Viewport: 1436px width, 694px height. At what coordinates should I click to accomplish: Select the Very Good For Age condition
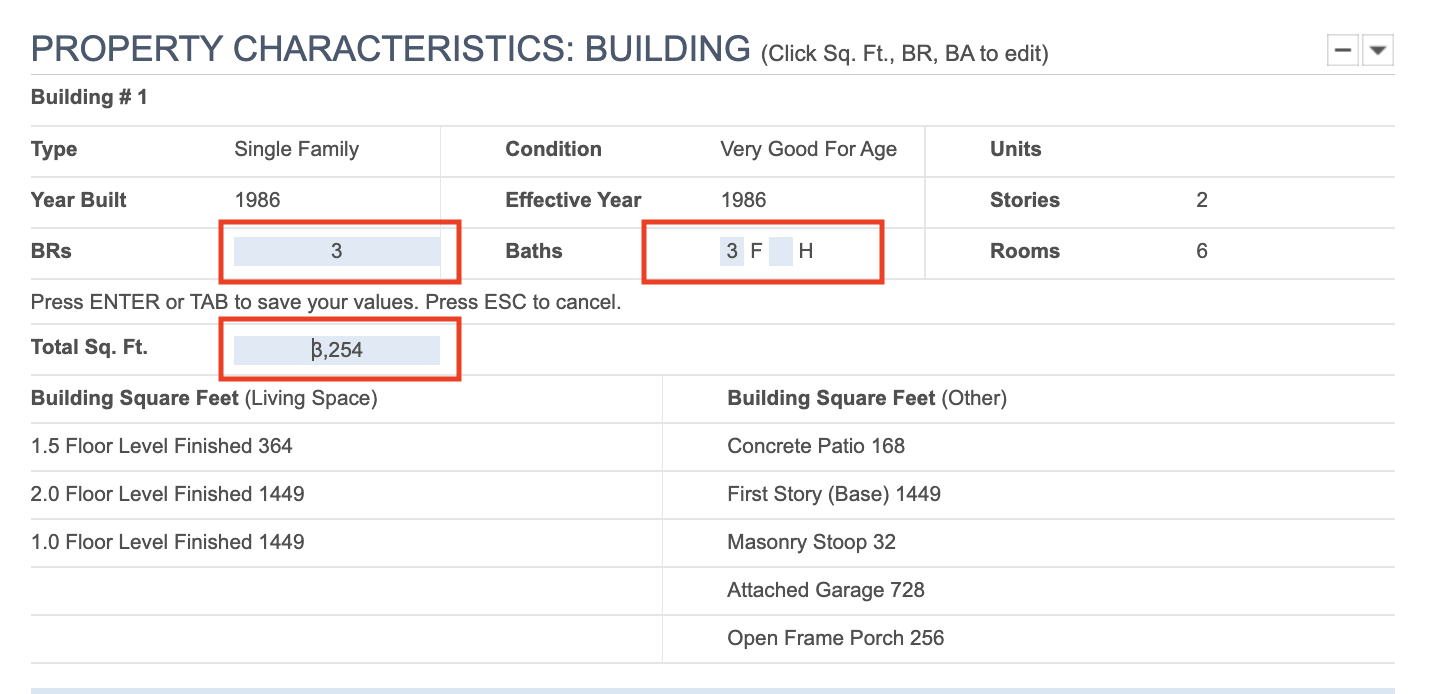click(808, 149)
